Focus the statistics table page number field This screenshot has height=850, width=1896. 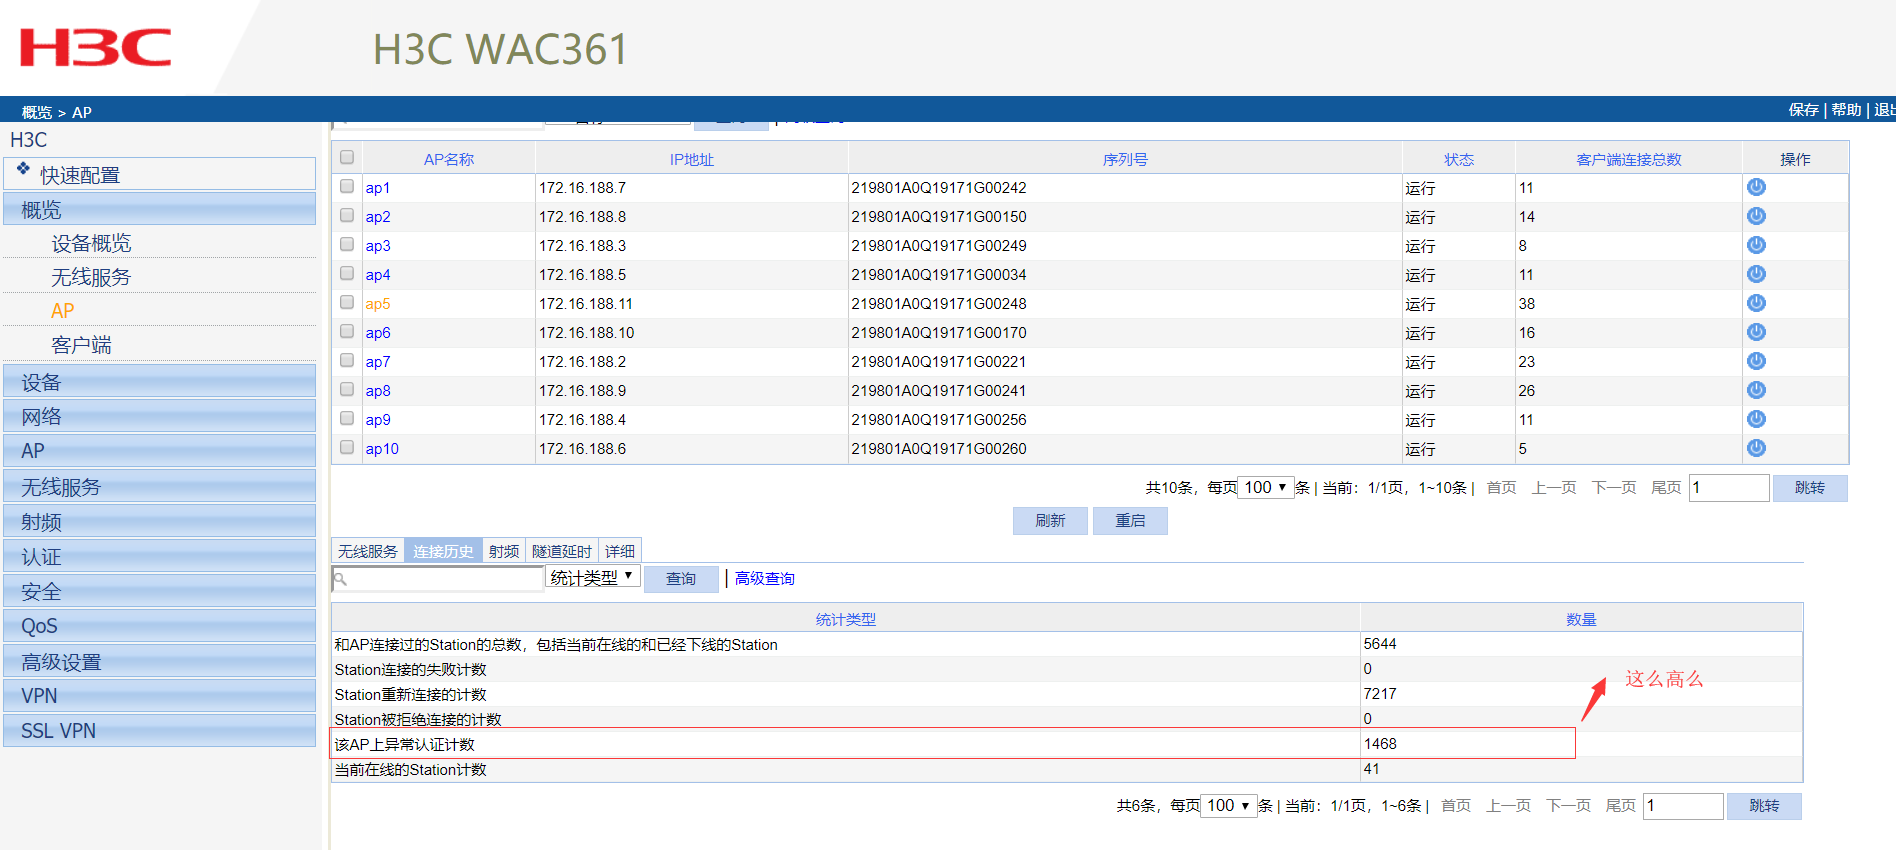1684,805
